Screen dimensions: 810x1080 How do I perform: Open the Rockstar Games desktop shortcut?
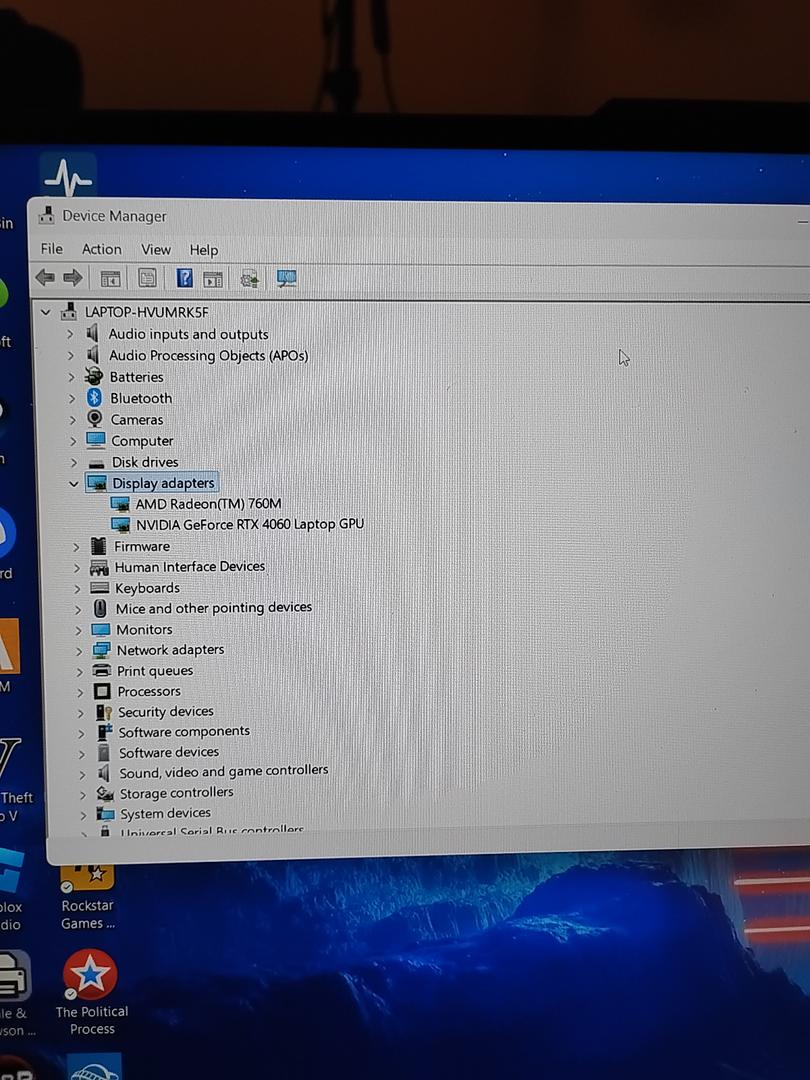point(87,897)
